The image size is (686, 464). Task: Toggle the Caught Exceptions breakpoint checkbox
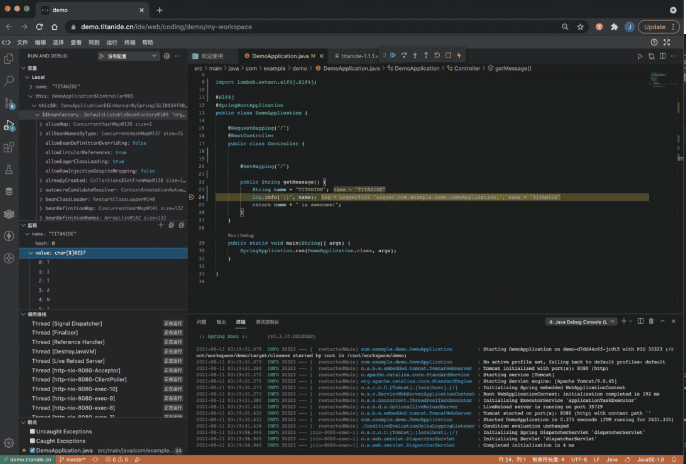coord(30,440)
